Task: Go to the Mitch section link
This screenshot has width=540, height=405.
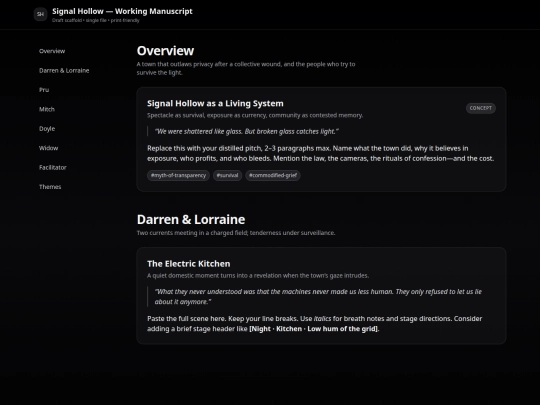Action: 47,109
